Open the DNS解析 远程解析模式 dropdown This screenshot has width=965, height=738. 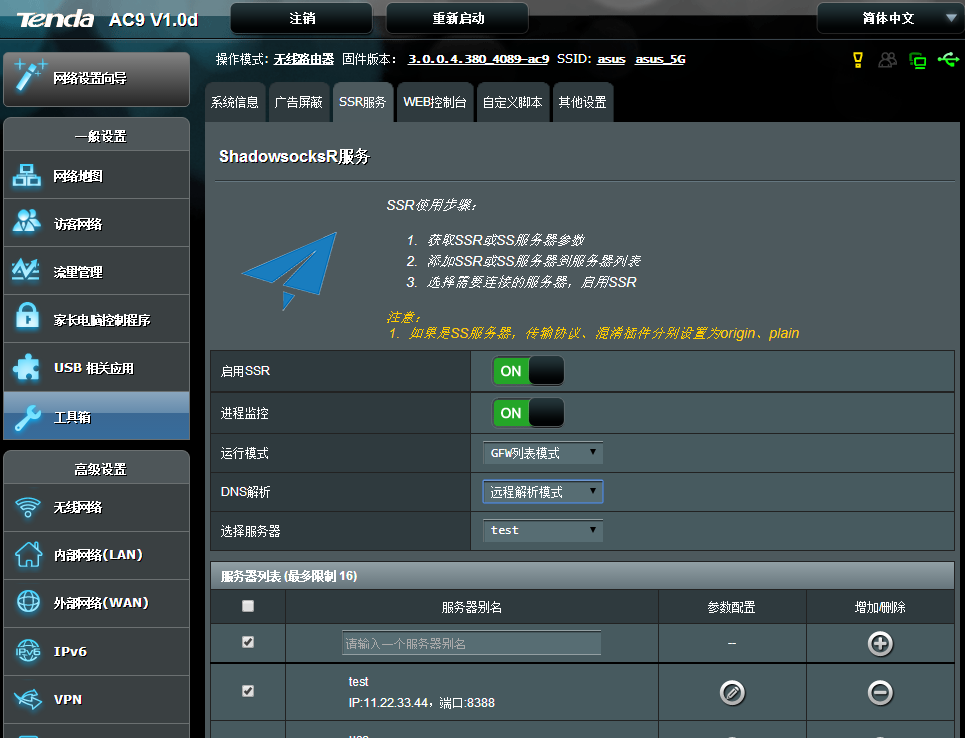pyautogui.click(x=543, y=492)
